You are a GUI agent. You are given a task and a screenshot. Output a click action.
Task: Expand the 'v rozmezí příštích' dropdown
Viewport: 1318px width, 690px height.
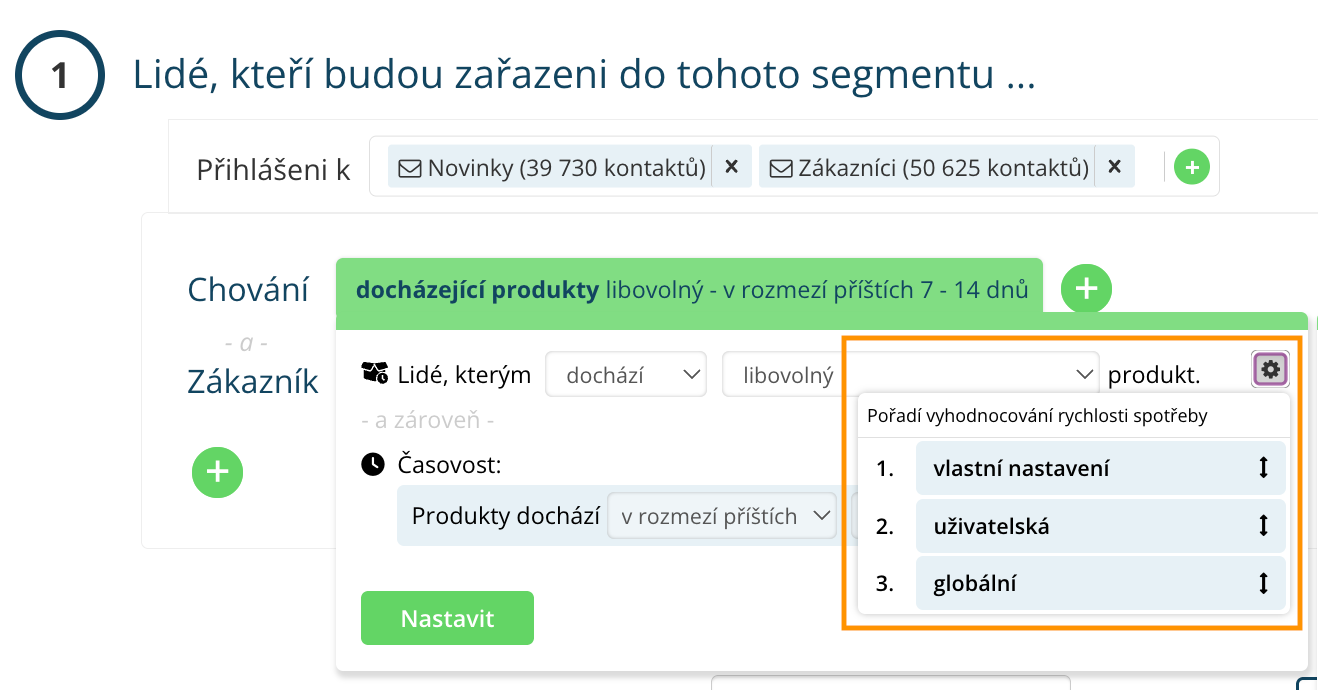722,516
